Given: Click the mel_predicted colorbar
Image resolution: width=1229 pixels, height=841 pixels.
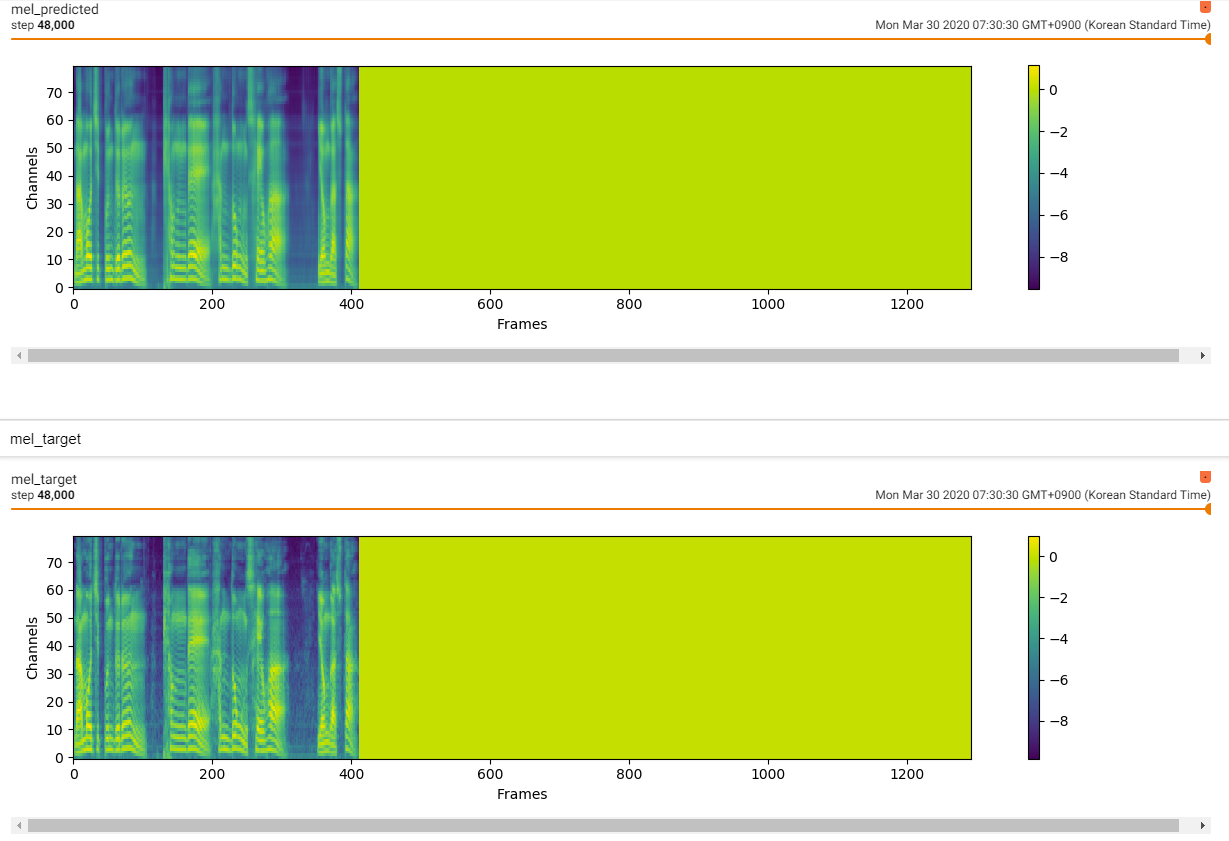Looking at the screenshot, I should click(1034, 177).
